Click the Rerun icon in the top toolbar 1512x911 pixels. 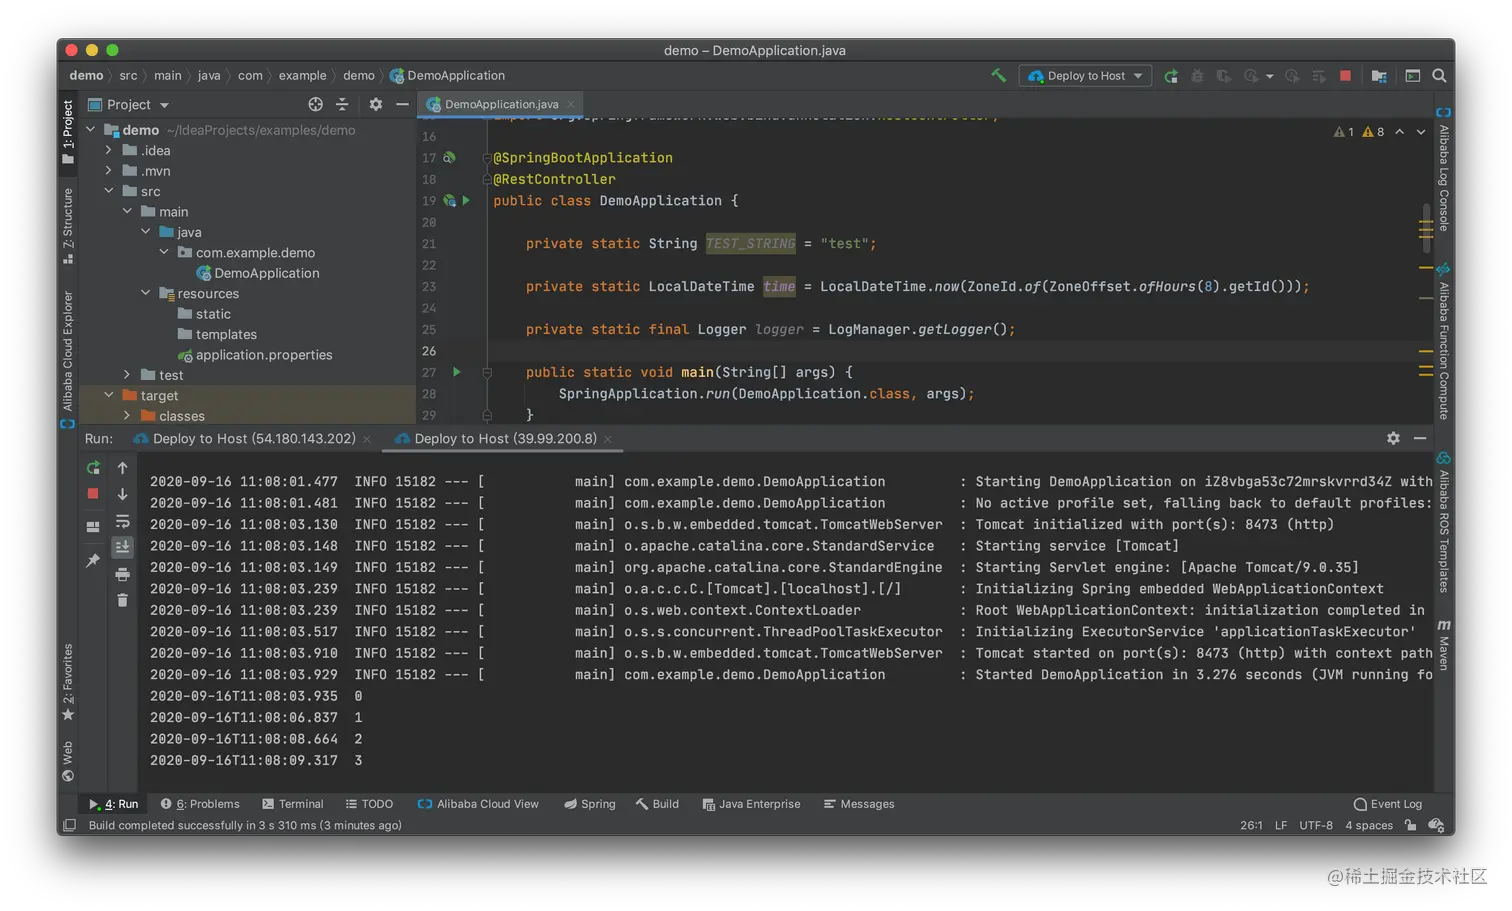1171,76
